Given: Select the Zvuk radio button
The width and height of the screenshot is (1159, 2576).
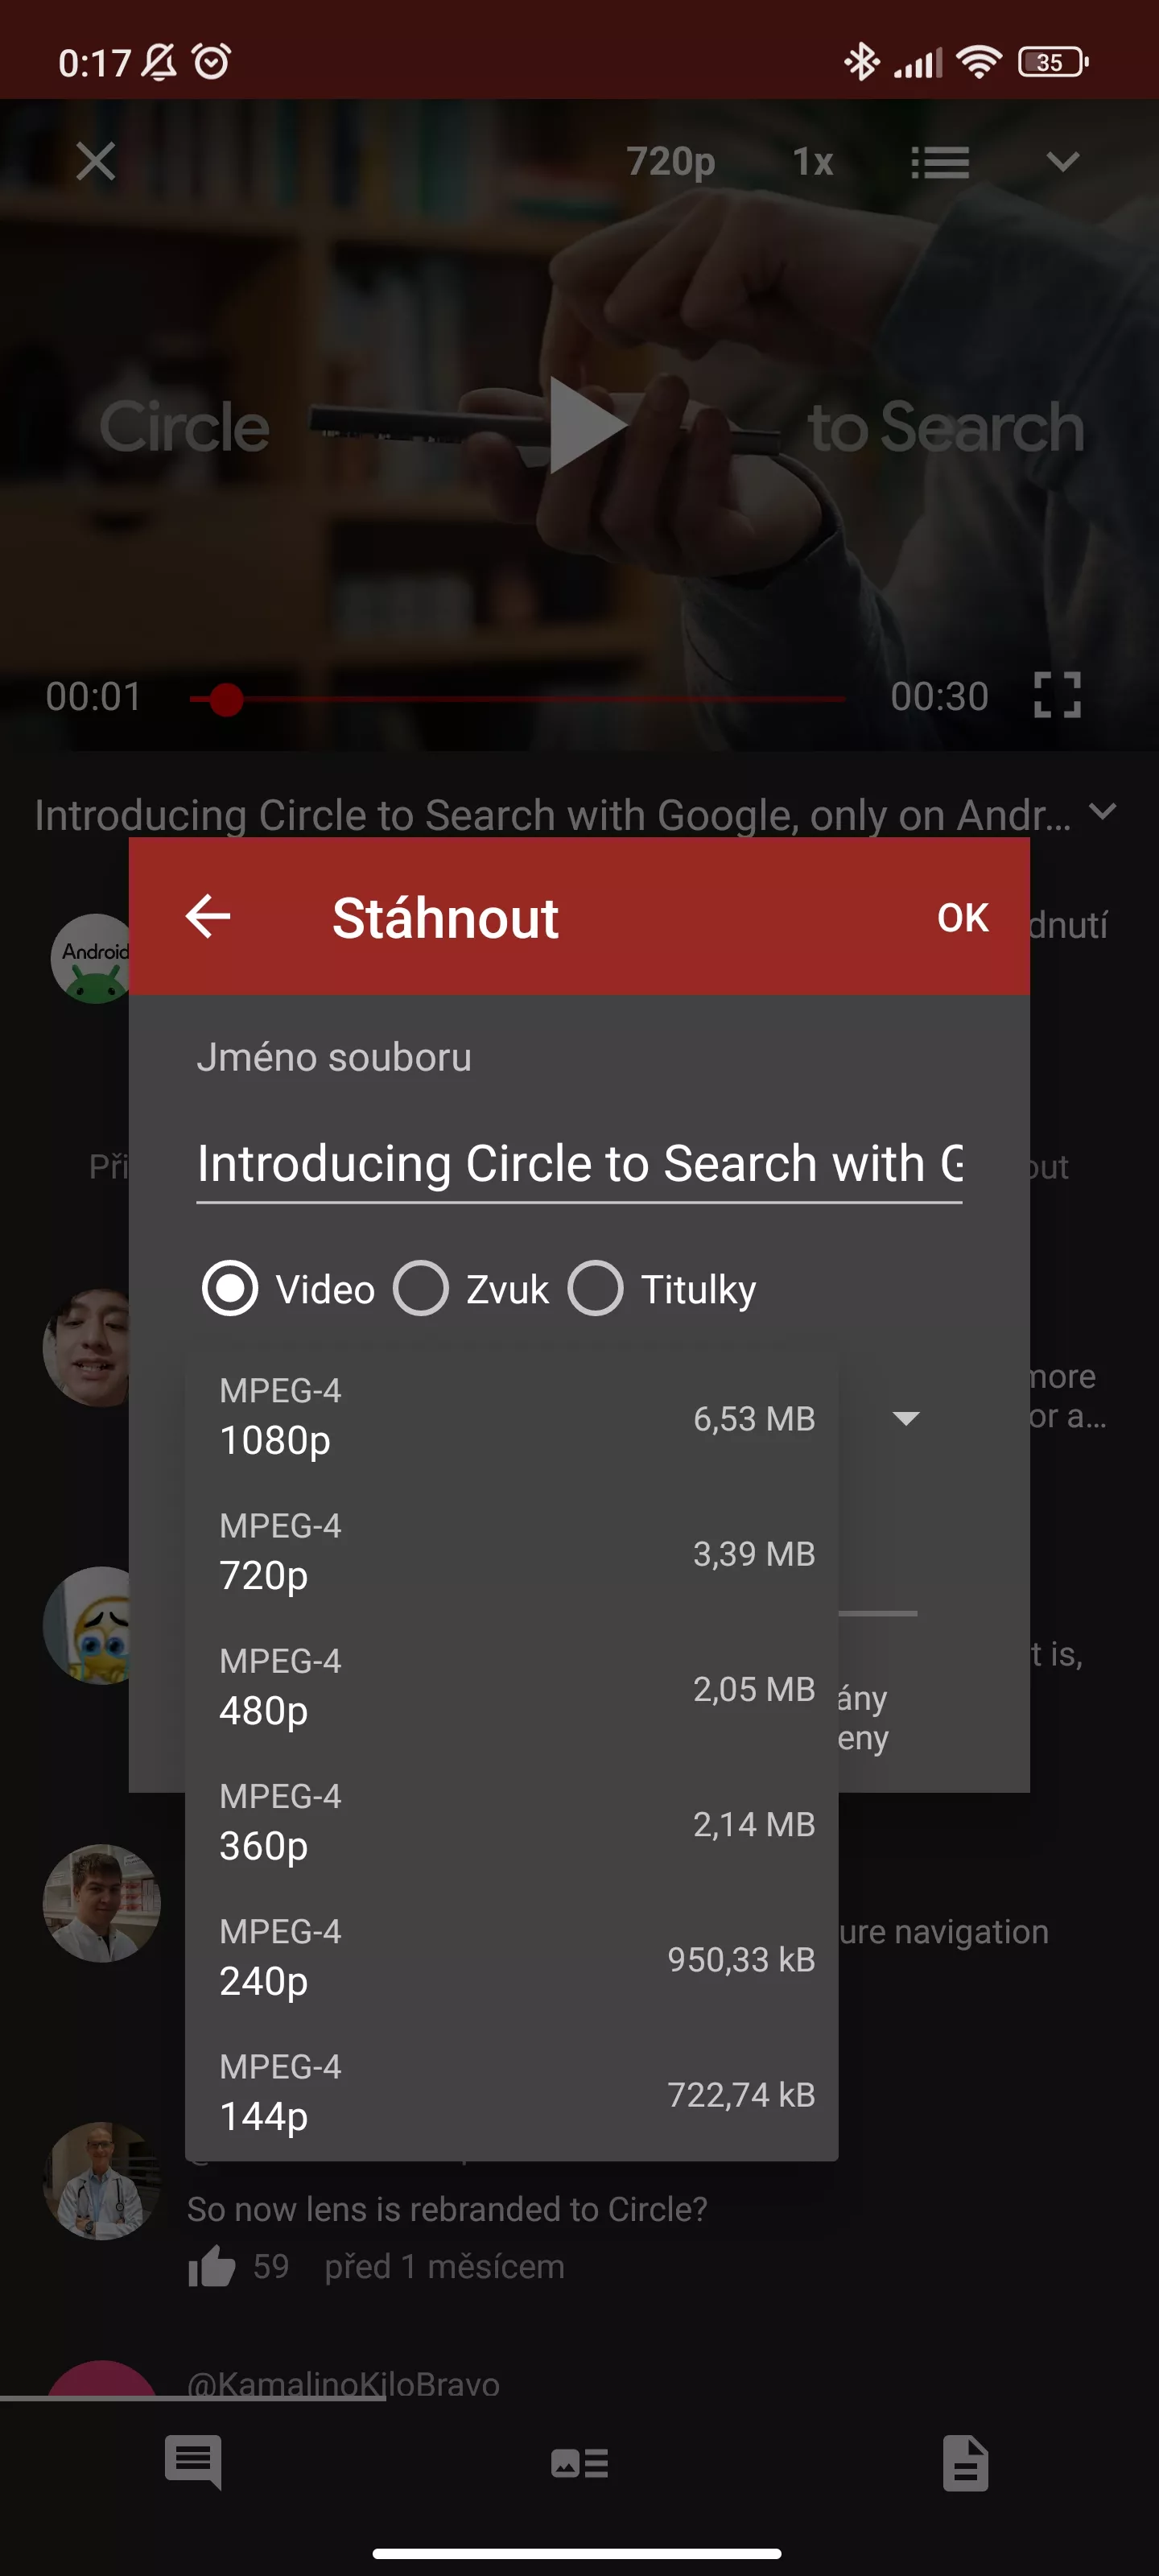Looking at the screenshot, I should click(x=421, y=1289).
